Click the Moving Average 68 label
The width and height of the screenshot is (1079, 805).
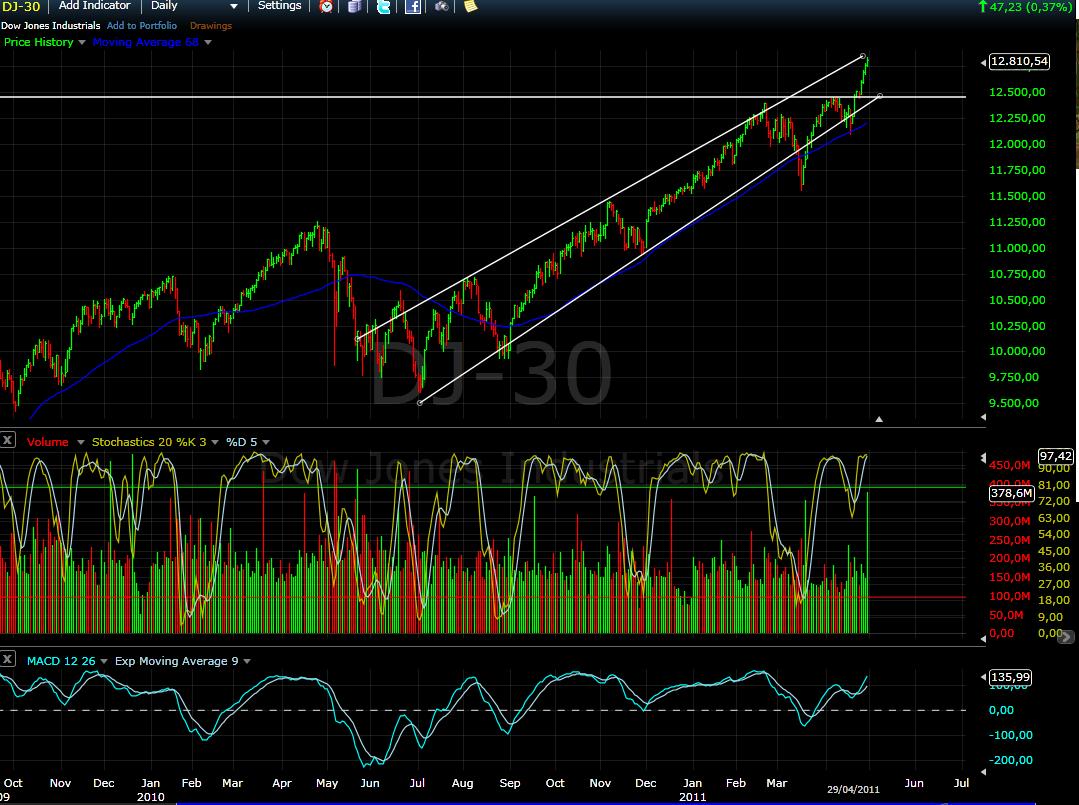pos(145,42)
